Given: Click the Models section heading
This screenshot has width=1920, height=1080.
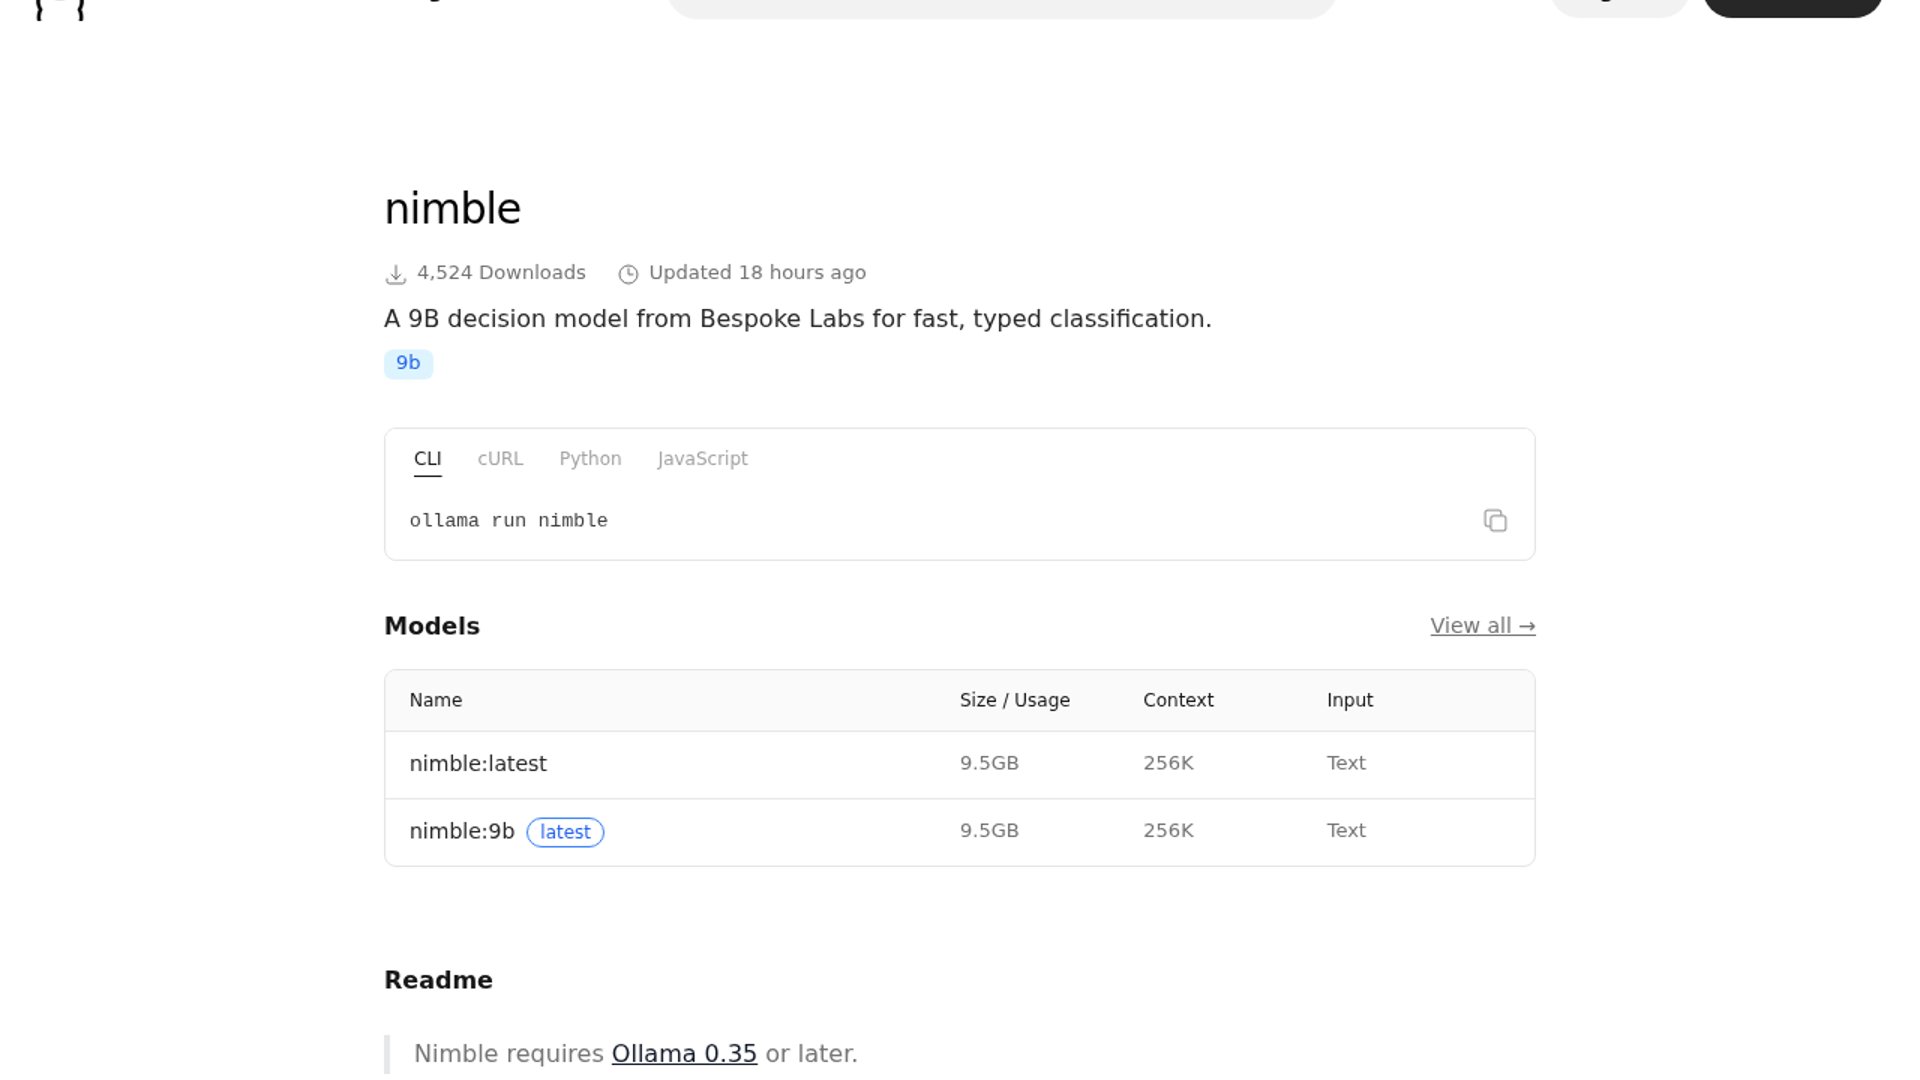Looking at the screenshot, I should coord(432,626).
